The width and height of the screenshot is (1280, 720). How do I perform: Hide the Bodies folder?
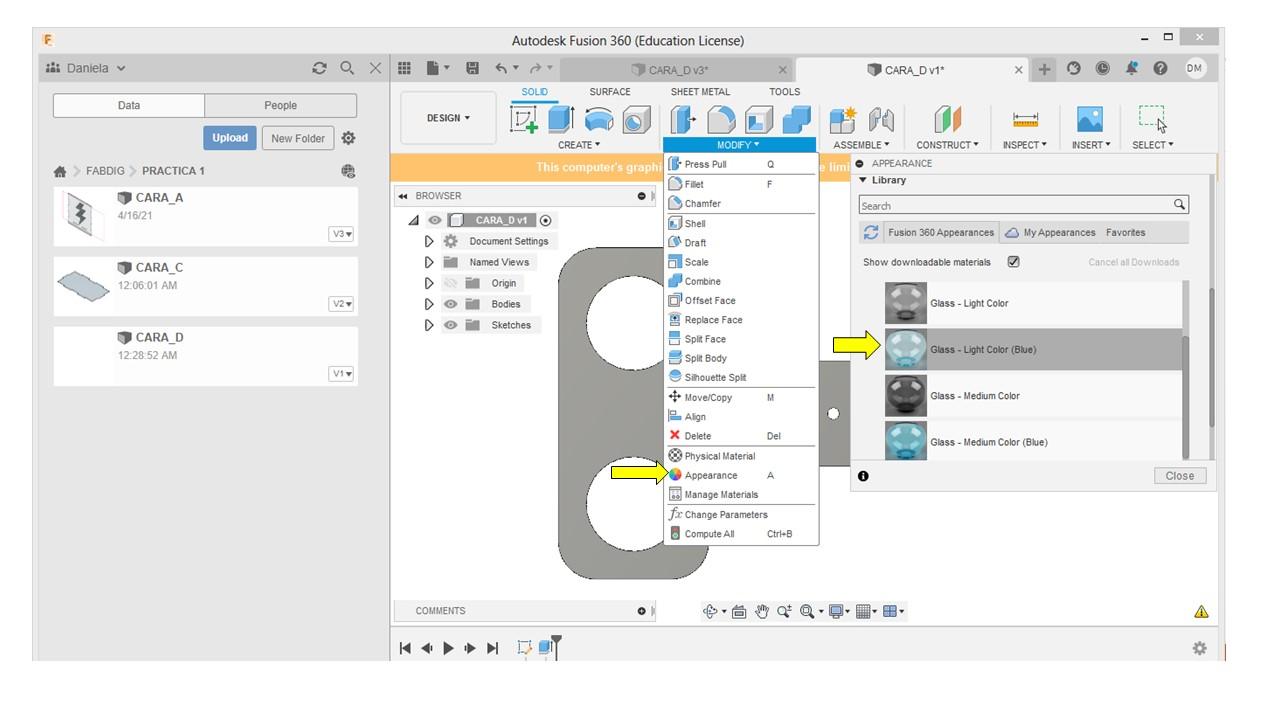[451, 304]
